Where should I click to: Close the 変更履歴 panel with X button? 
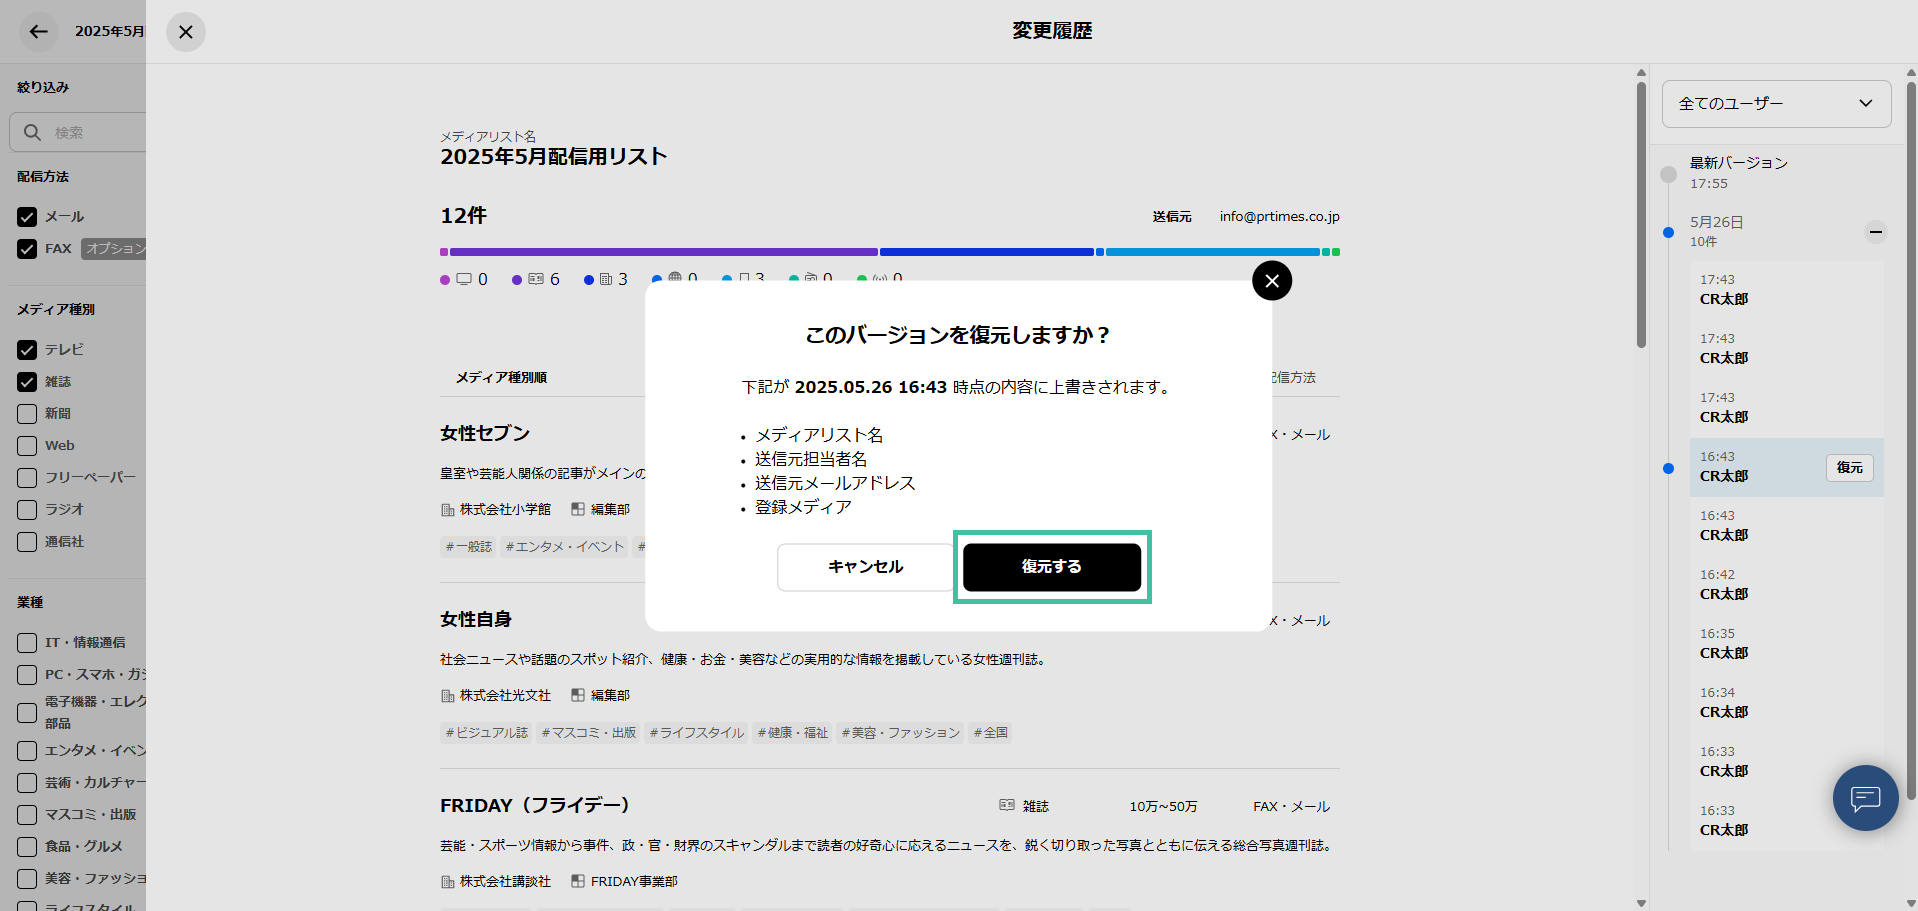(x=186, y=32)
